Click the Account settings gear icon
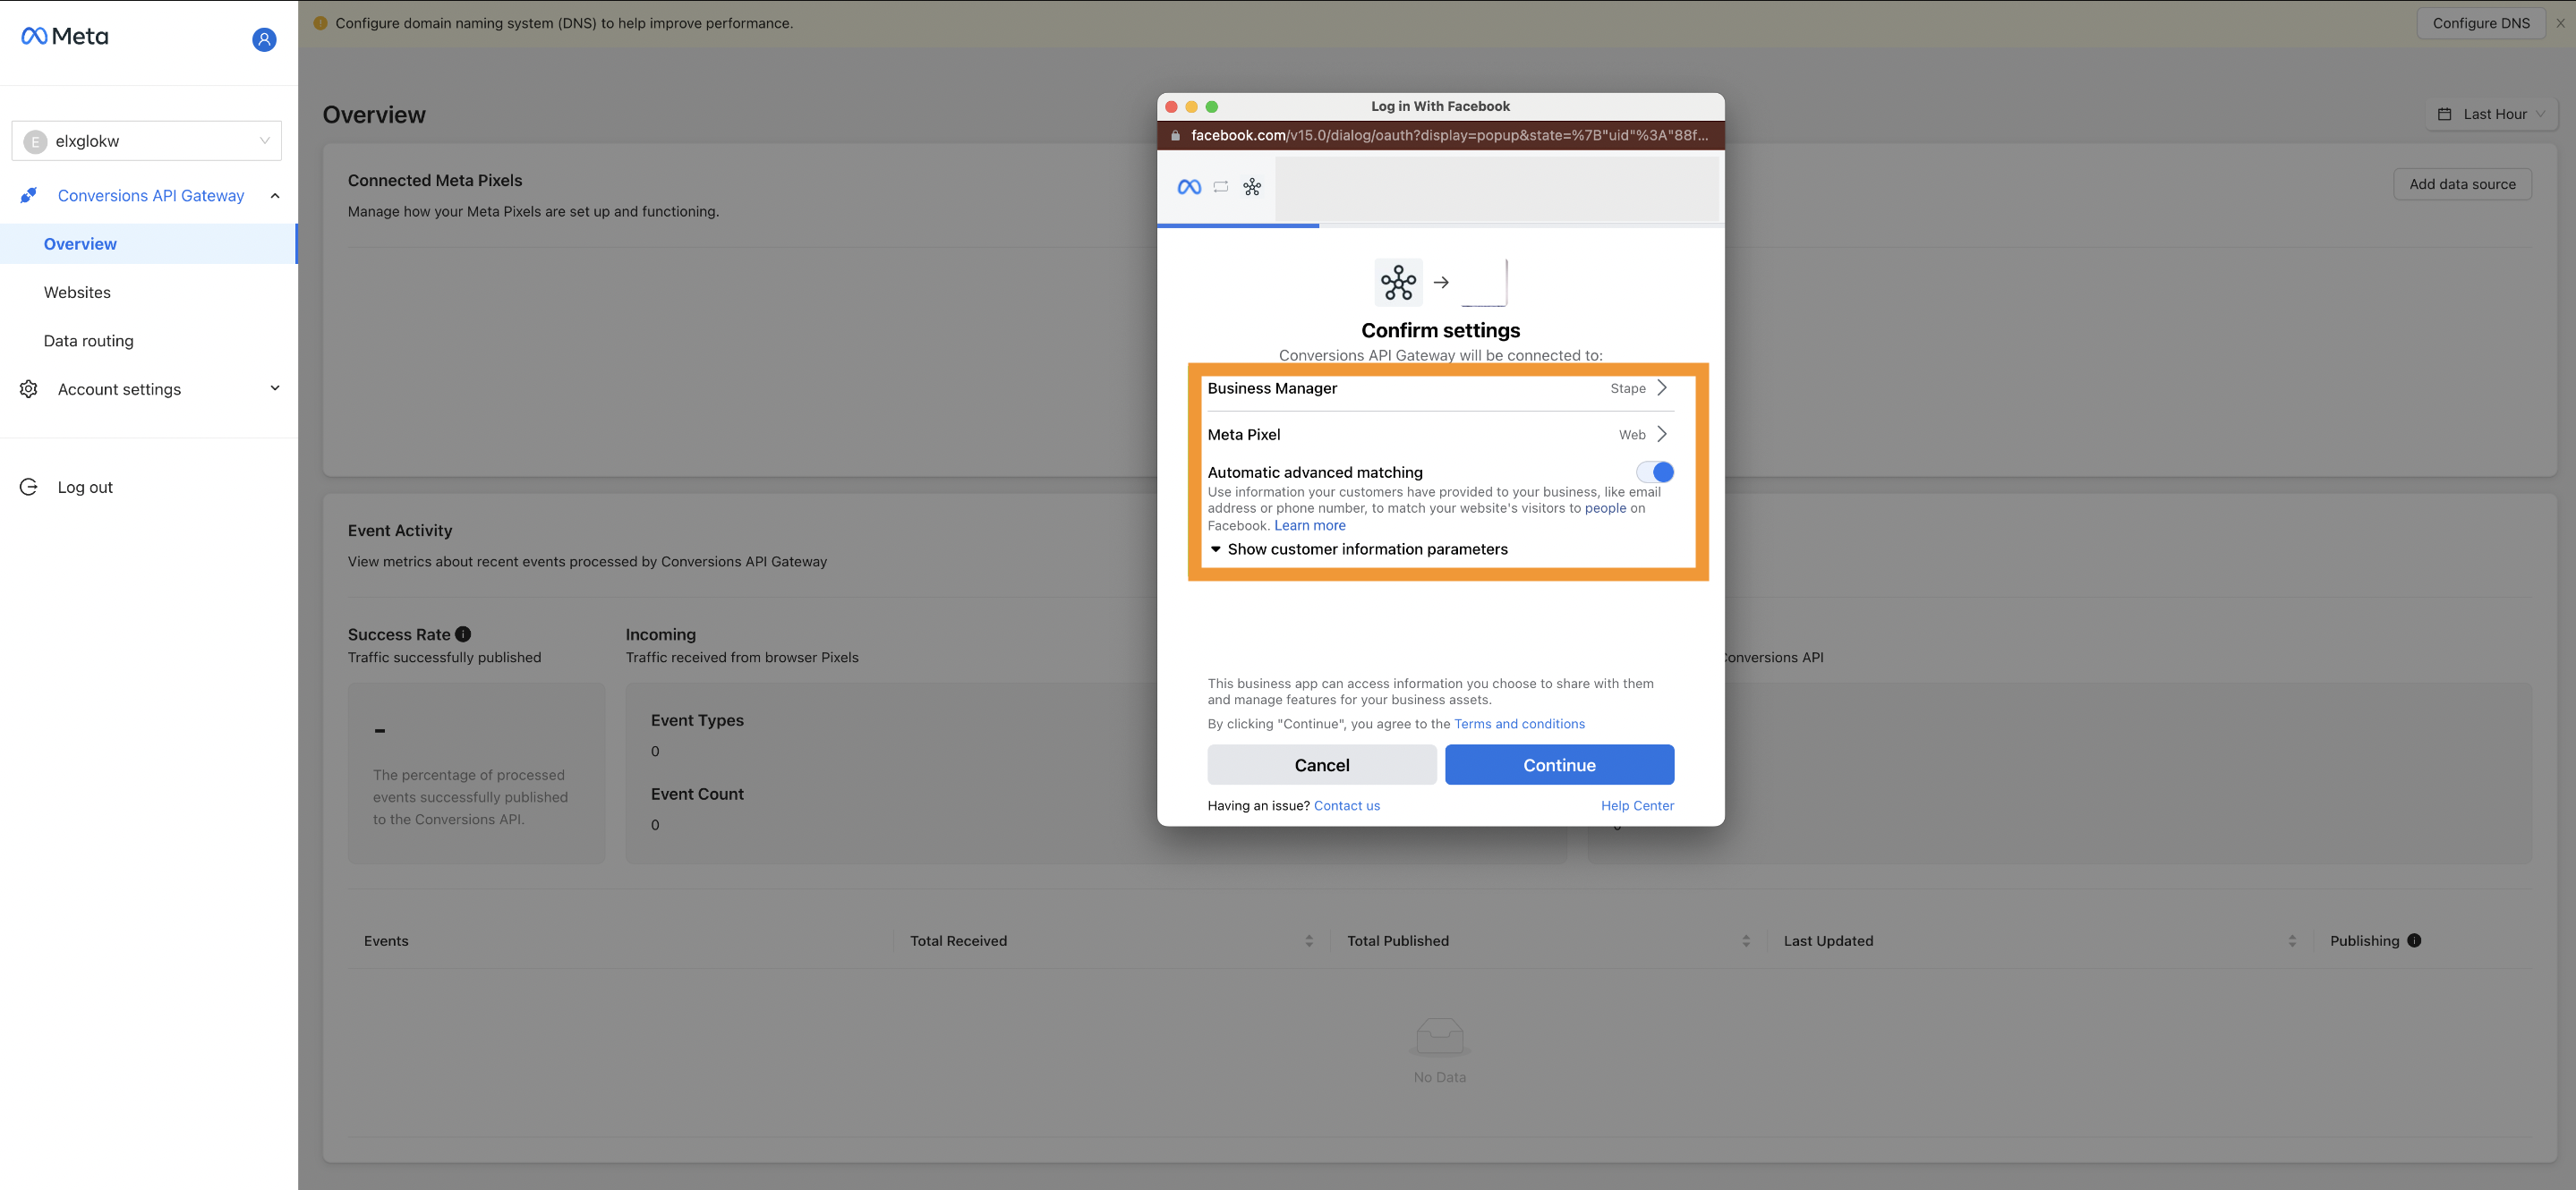The width and height of the screenshot is (2576, 1190). click(x=29, y=389)
